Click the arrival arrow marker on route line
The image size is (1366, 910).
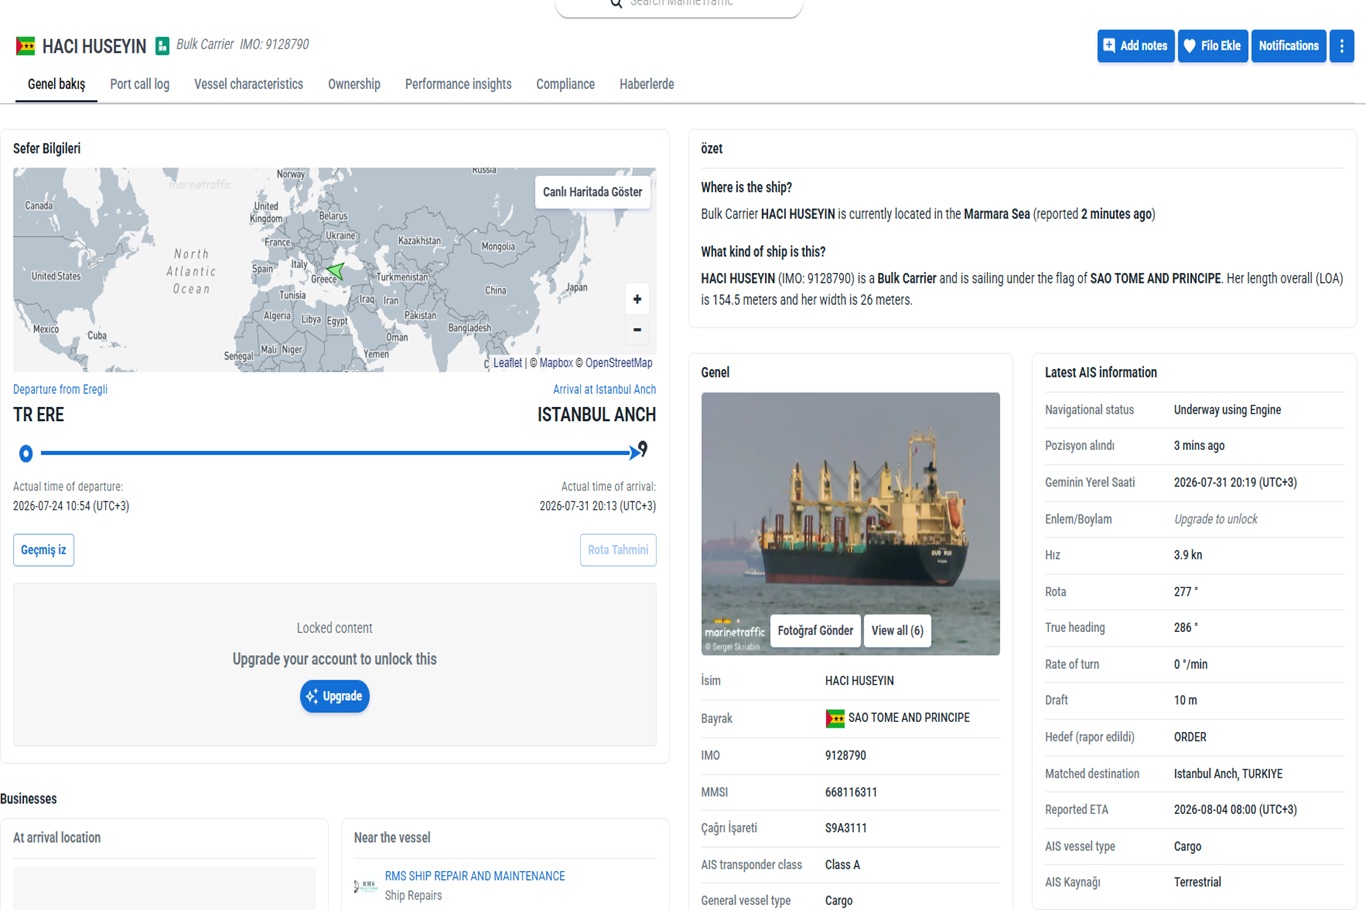click(x=634, y=453)
